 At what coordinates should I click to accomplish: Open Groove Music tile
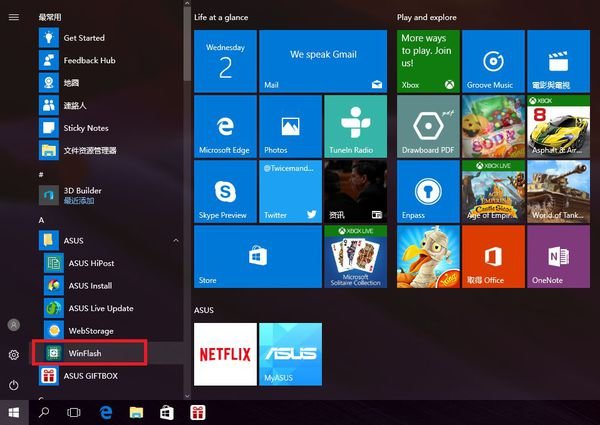pyautogui.click(x=493, y=61)
